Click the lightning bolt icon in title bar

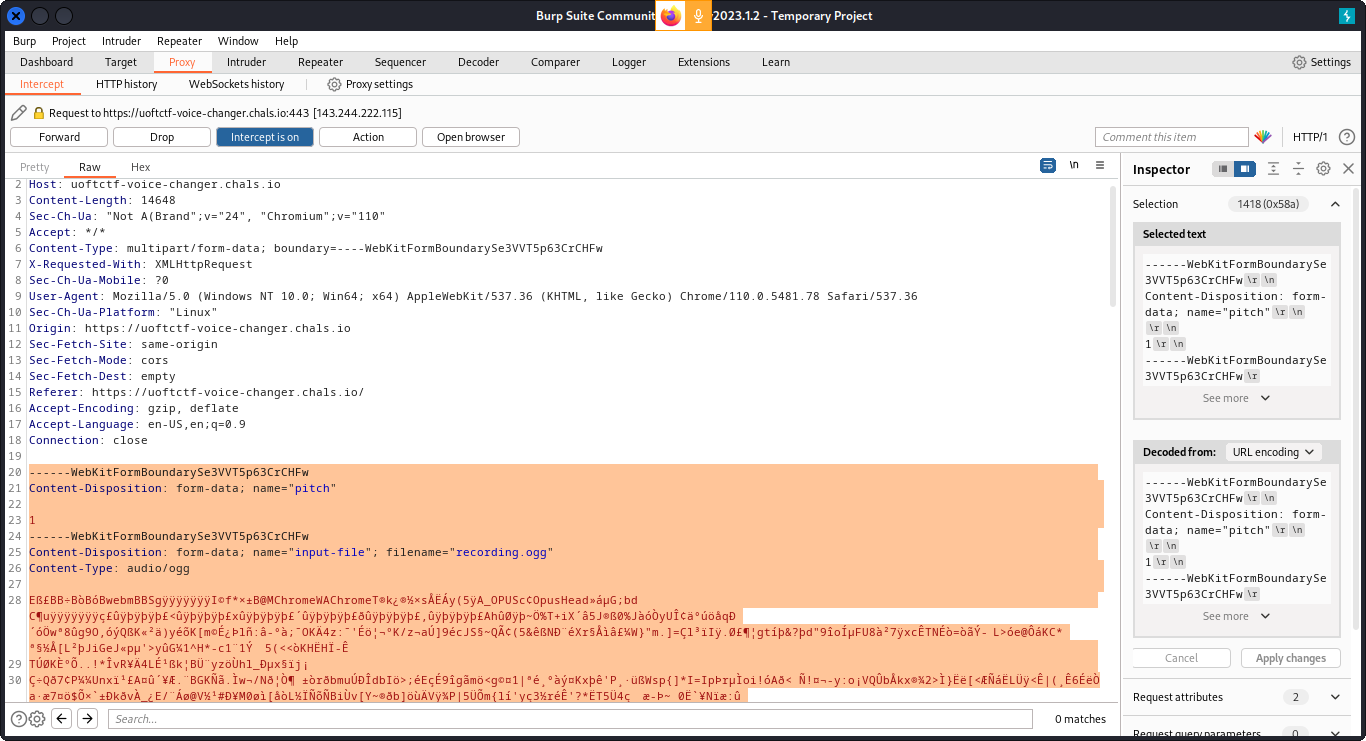(x=1347, y=15)
